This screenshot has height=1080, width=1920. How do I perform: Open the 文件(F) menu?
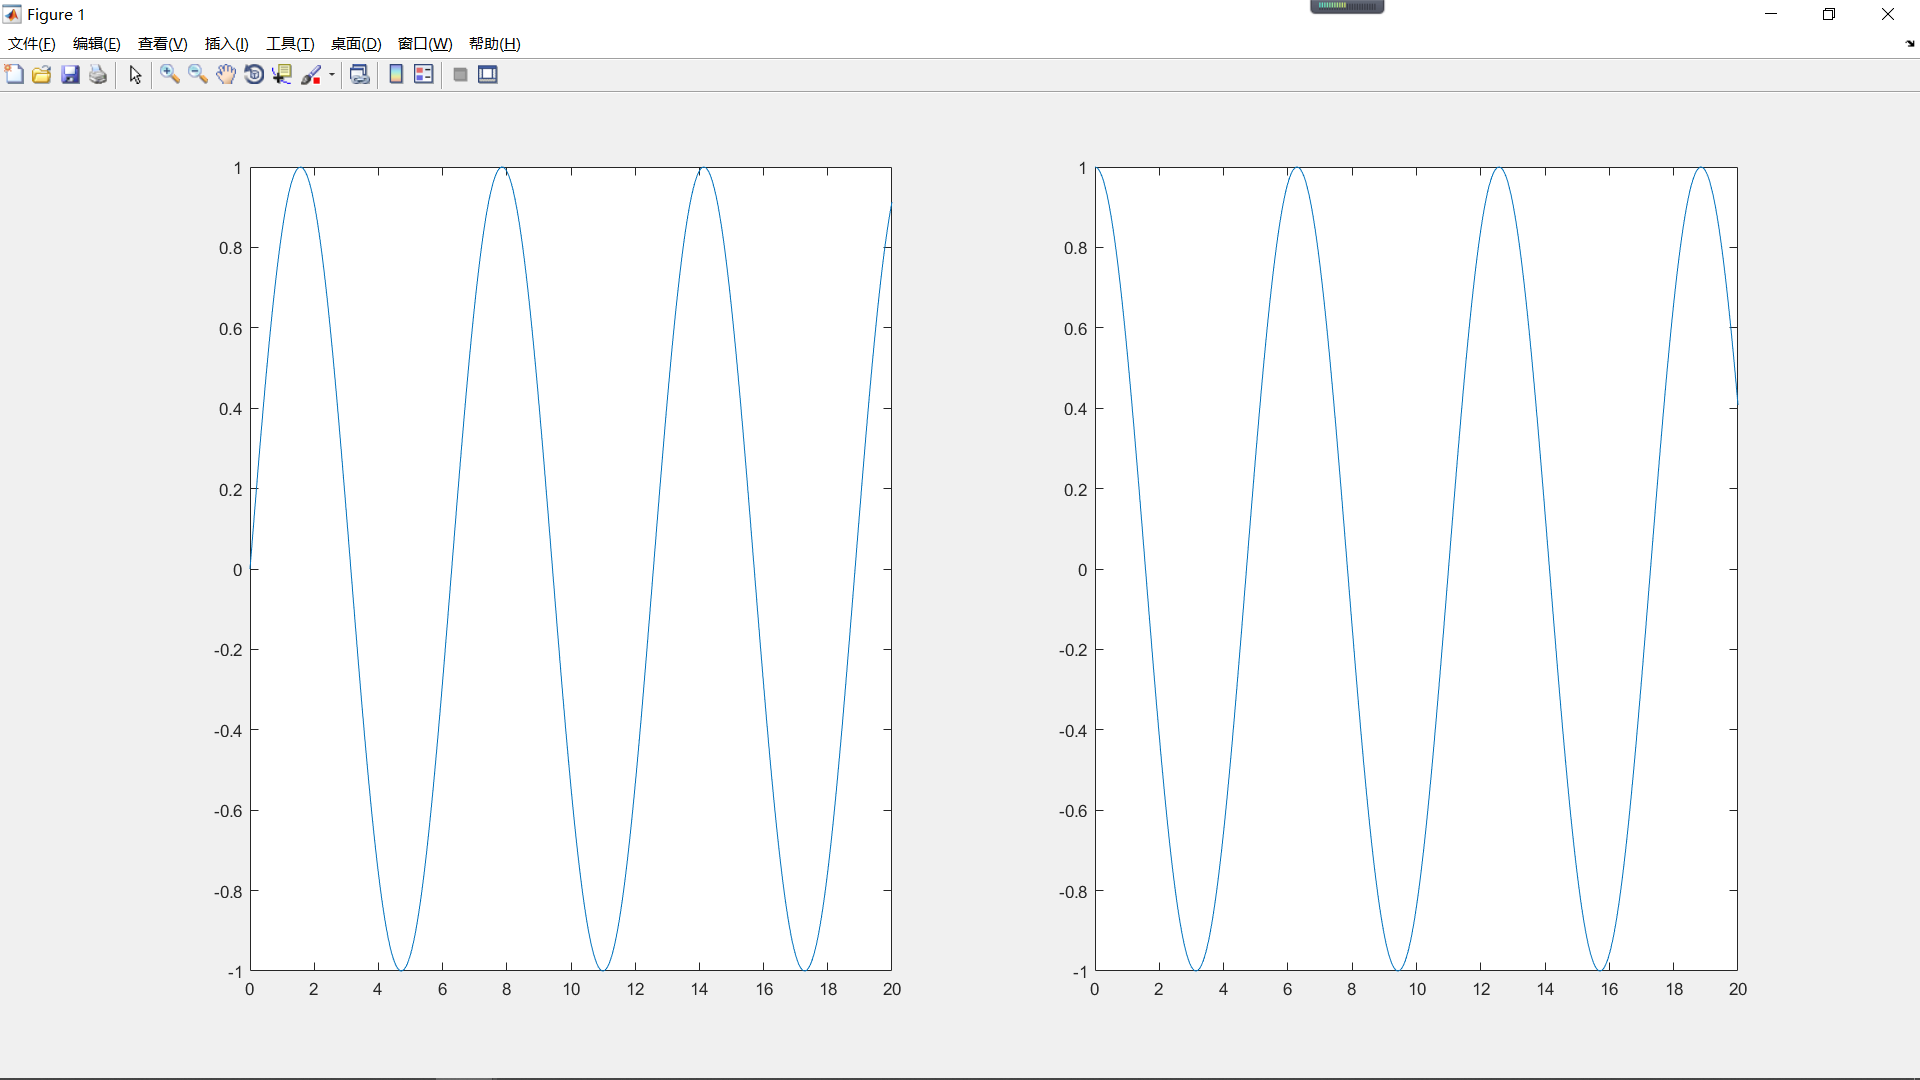click(x=32, y=44)
